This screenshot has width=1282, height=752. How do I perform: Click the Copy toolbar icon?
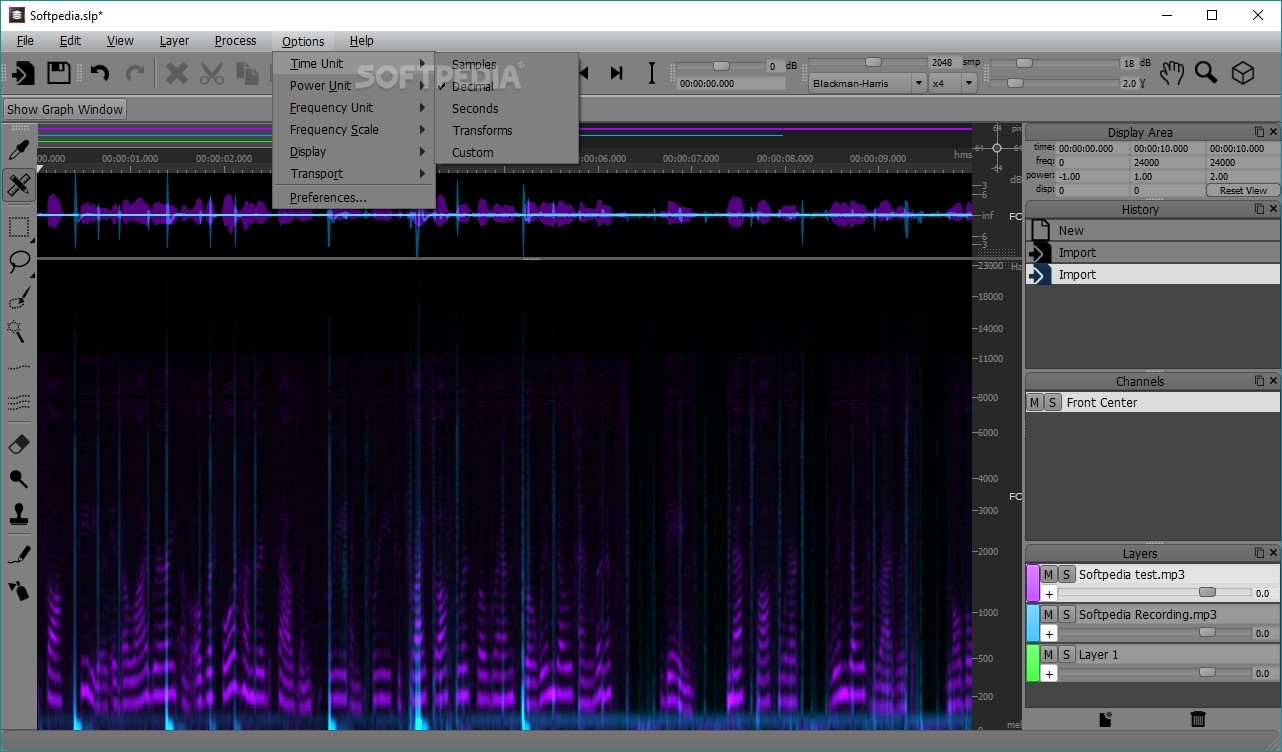[246, 73]
